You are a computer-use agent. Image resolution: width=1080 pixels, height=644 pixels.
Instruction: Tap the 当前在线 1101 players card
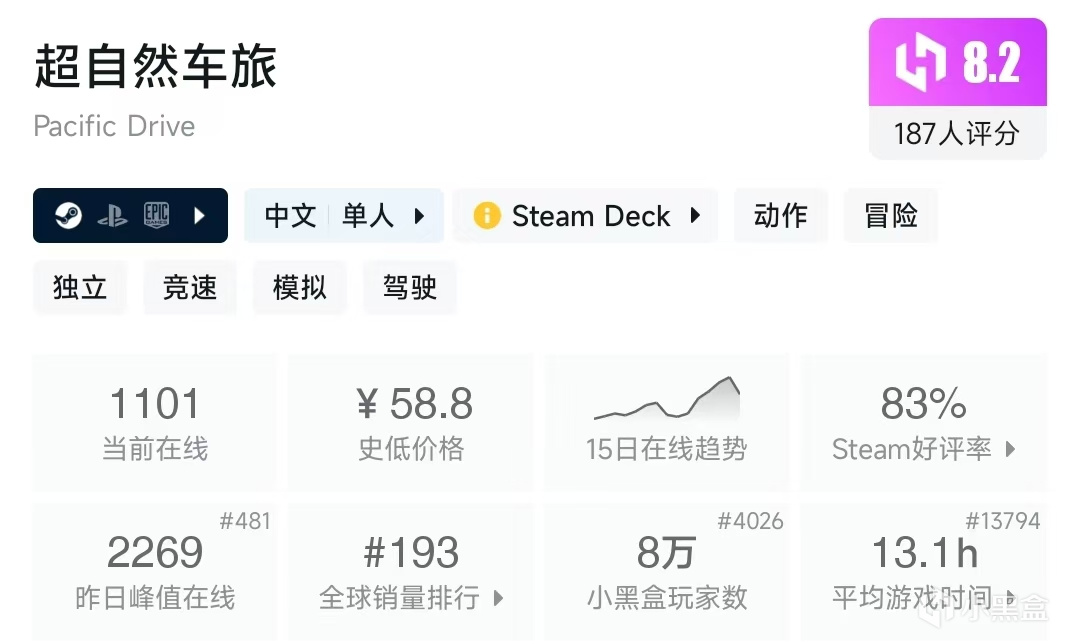pos(155,421)
